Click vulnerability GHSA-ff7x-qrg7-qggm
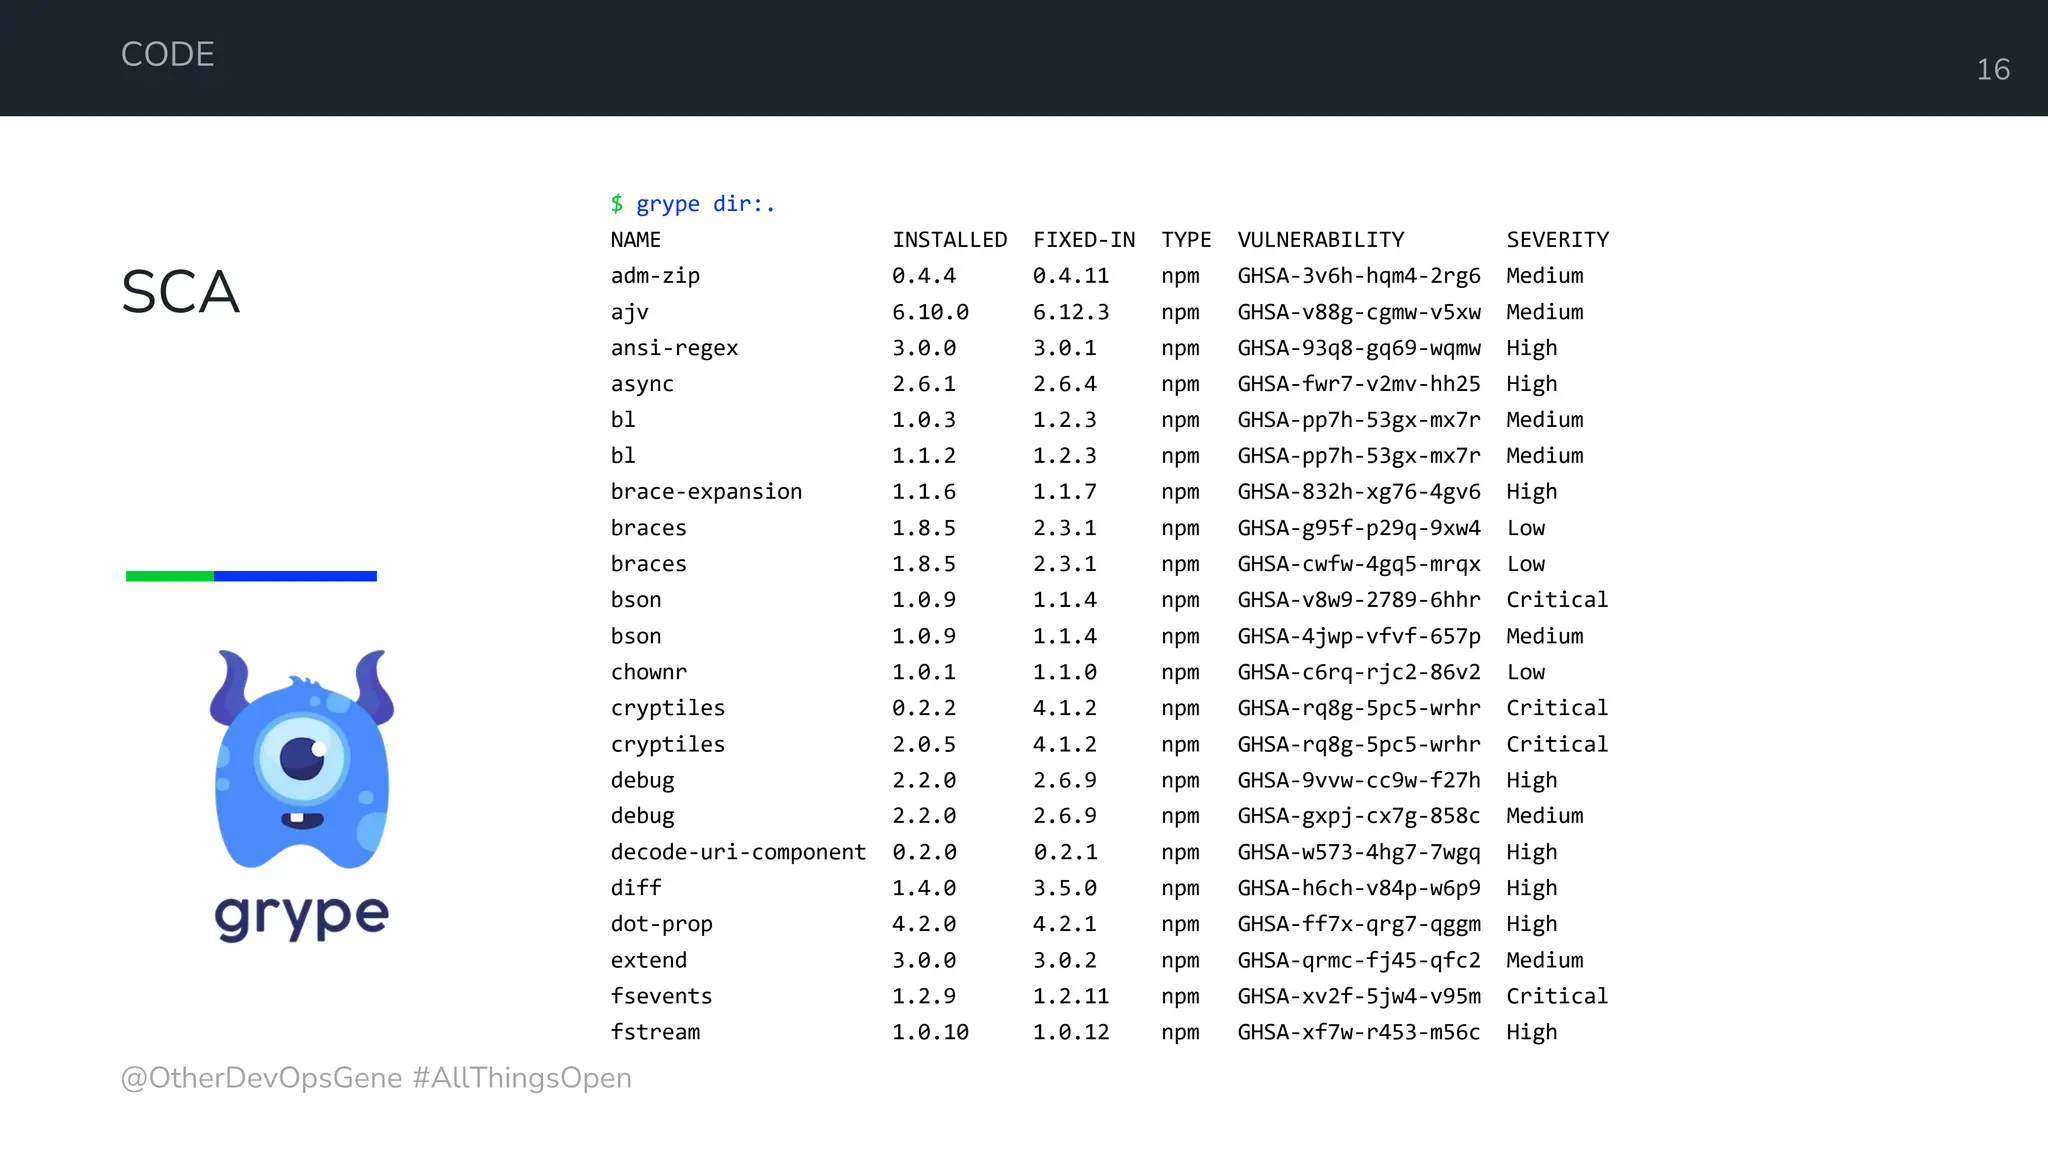Screen dimensions: 2048x1152 [1359, 924]
